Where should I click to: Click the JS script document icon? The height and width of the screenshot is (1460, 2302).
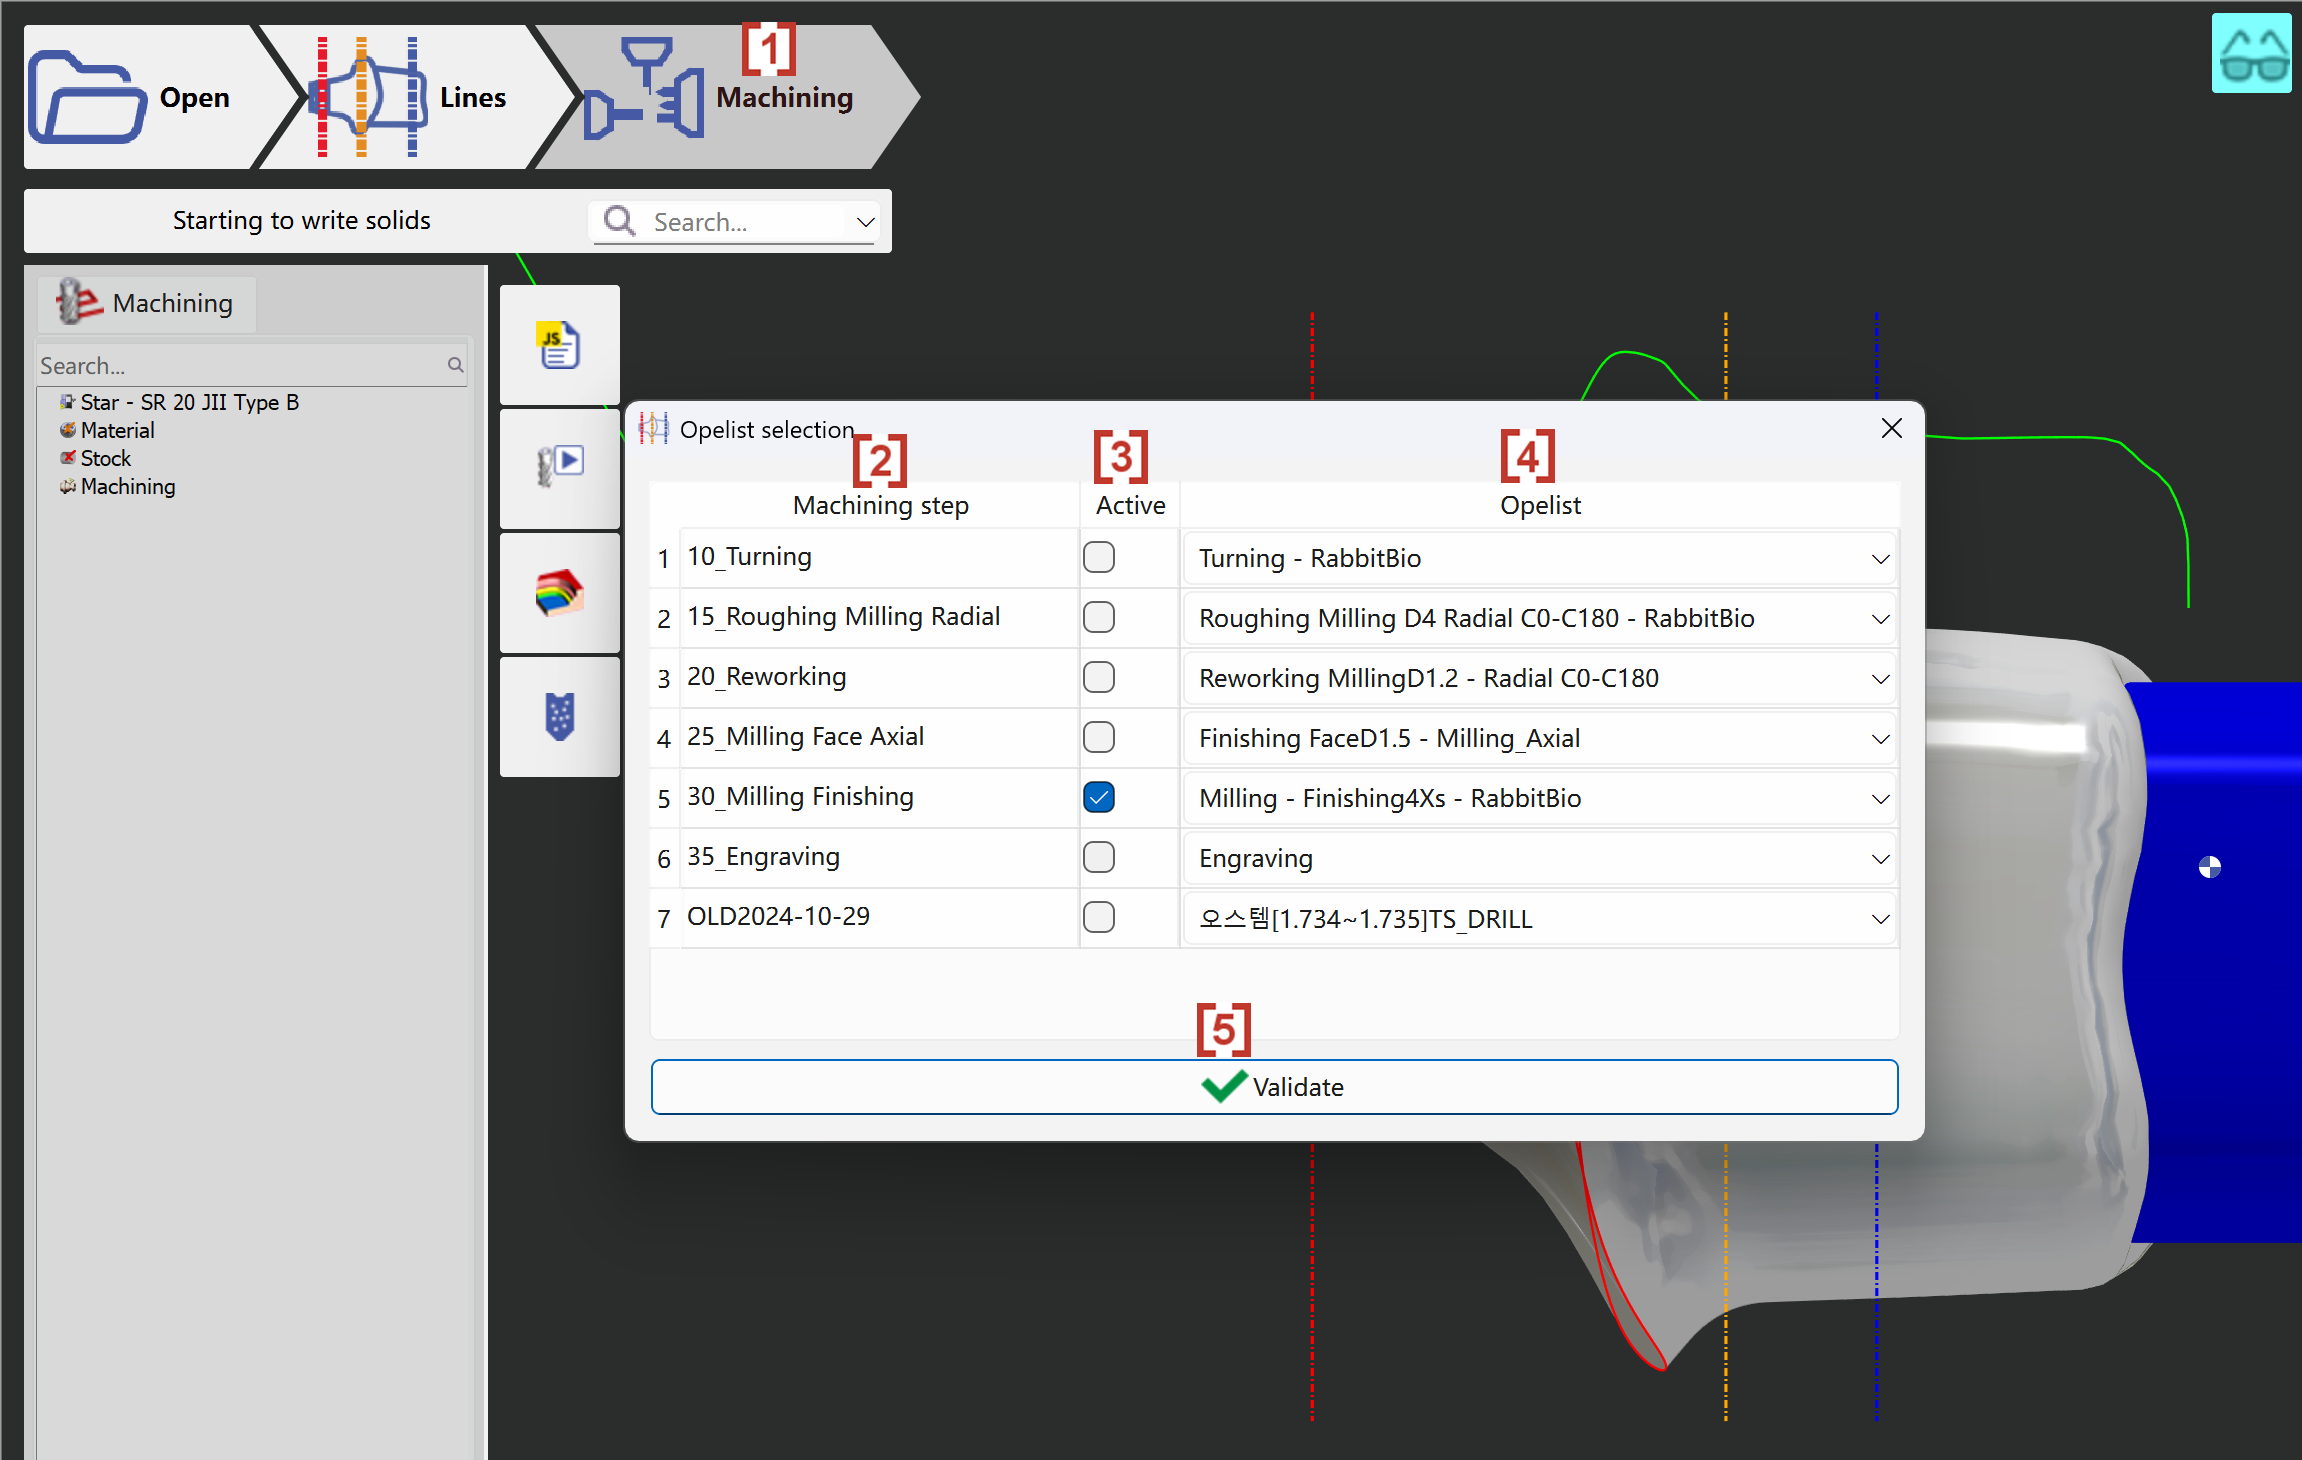click(x=559, y=346)
